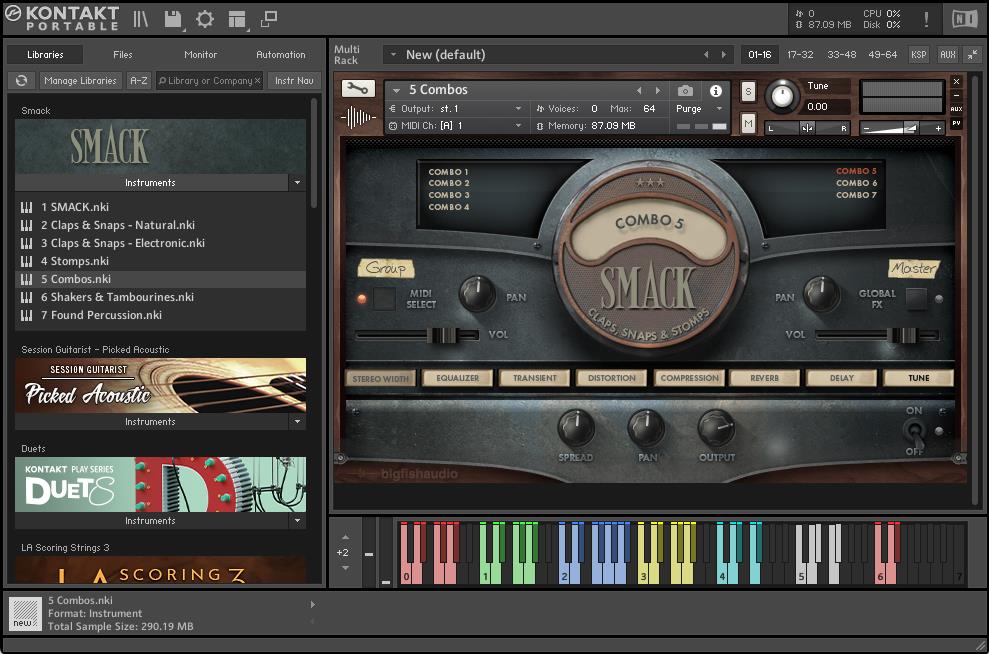Open the multi rack preset dropdown
The height and width of the screenshot is (654, 989).
point(391,55)
